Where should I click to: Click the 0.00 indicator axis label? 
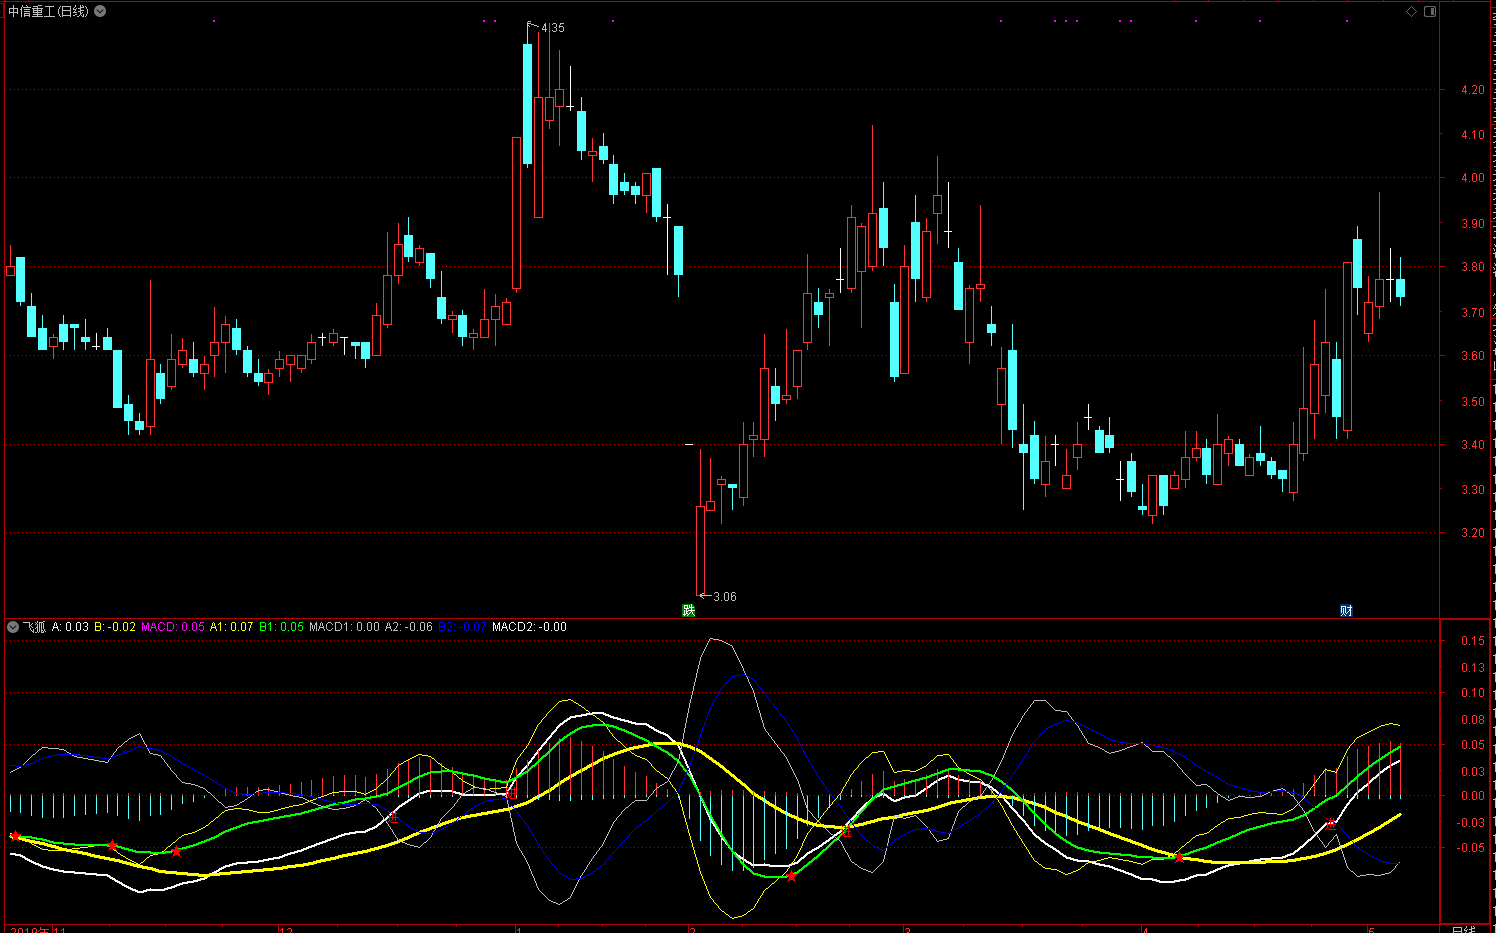[1472, 796]
